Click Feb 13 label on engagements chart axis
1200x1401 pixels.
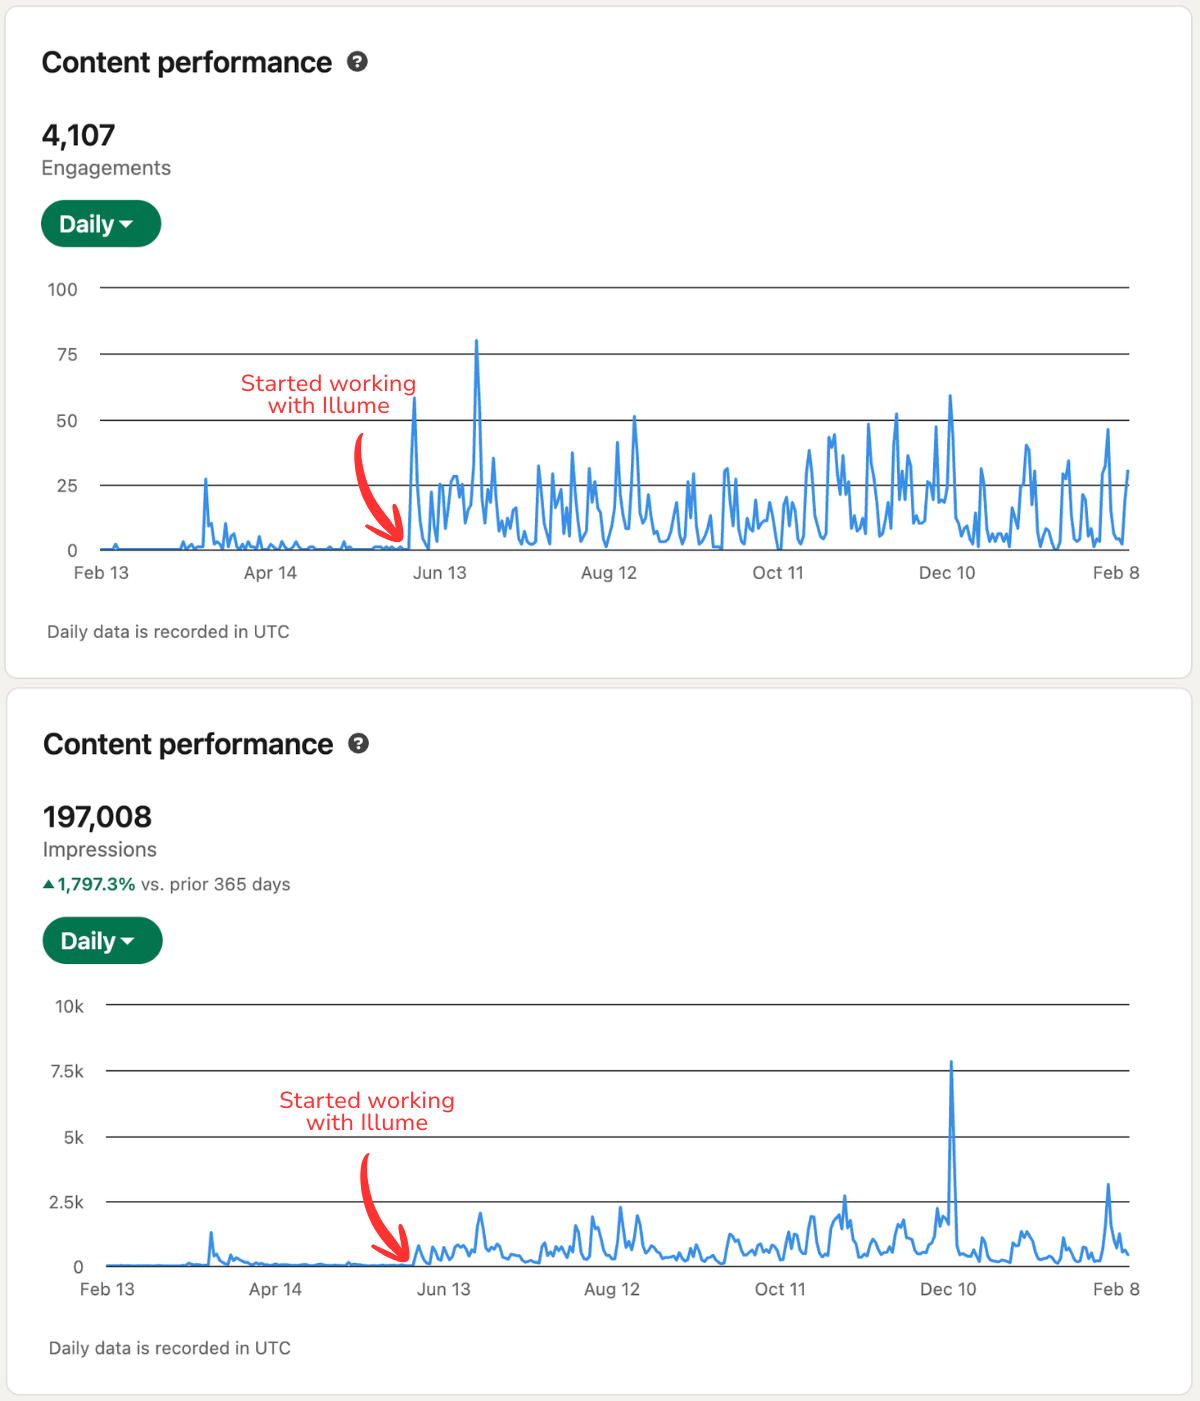[101, 573]
